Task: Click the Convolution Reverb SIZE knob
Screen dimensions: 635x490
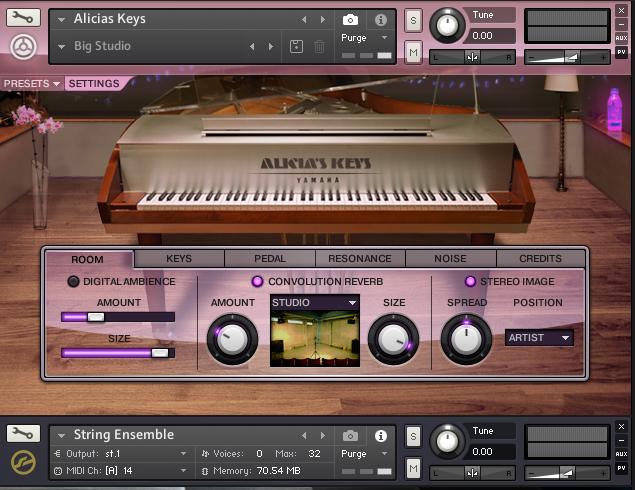Action: (x=393, y=339)
